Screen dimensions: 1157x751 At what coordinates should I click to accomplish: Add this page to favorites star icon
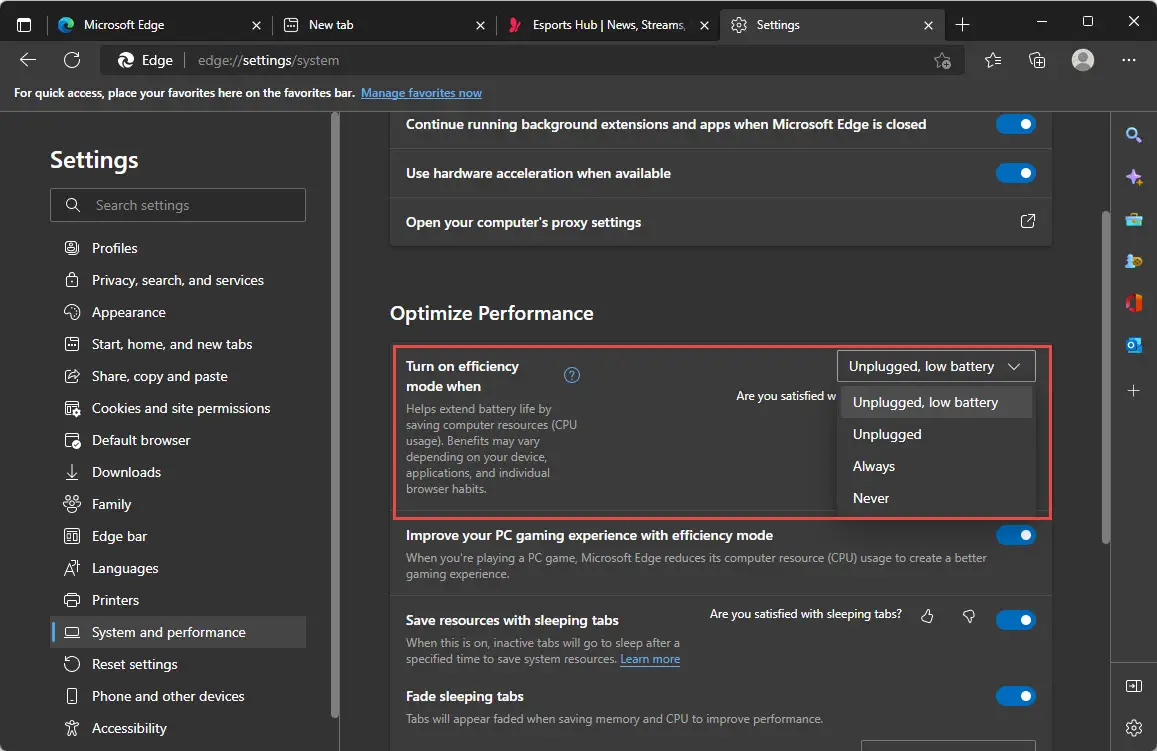[x=942, y=60]
